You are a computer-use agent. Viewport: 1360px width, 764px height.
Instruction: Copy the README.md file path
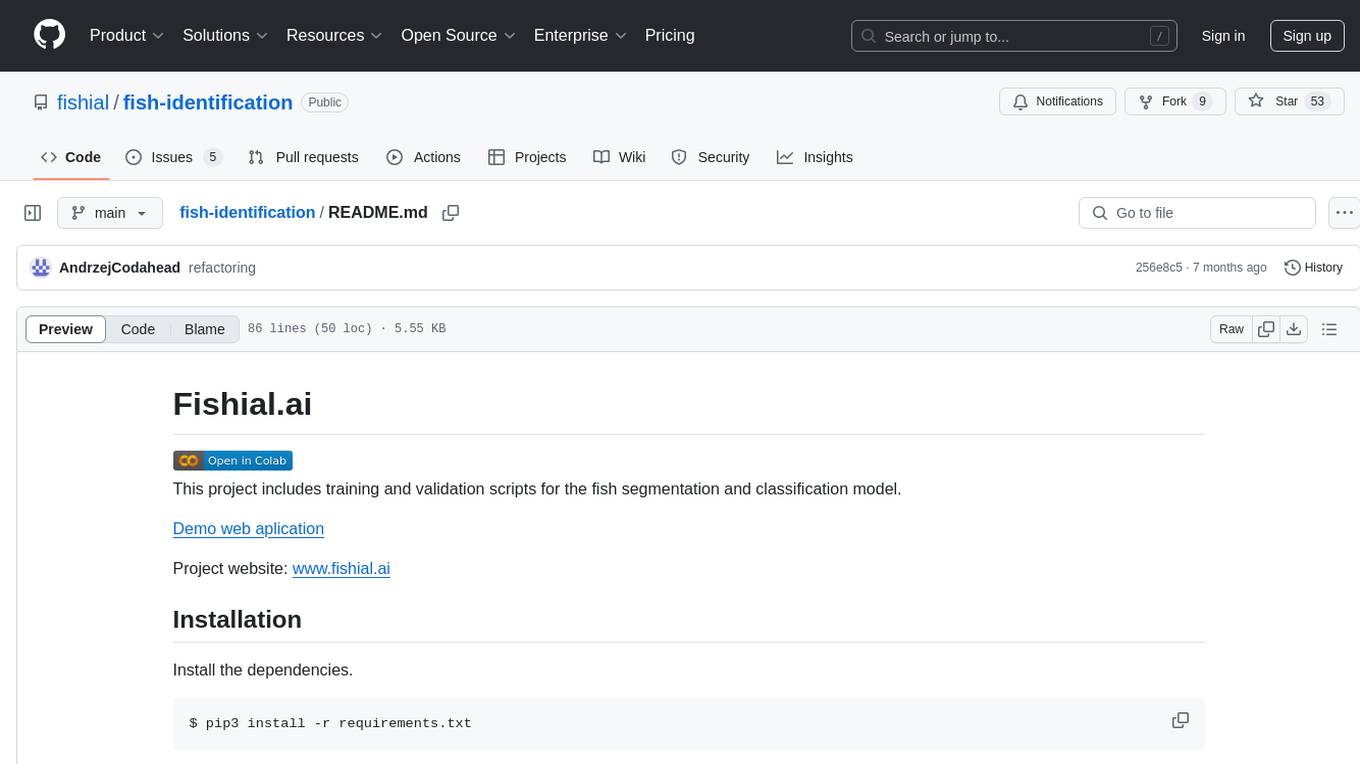coord(451,213)
